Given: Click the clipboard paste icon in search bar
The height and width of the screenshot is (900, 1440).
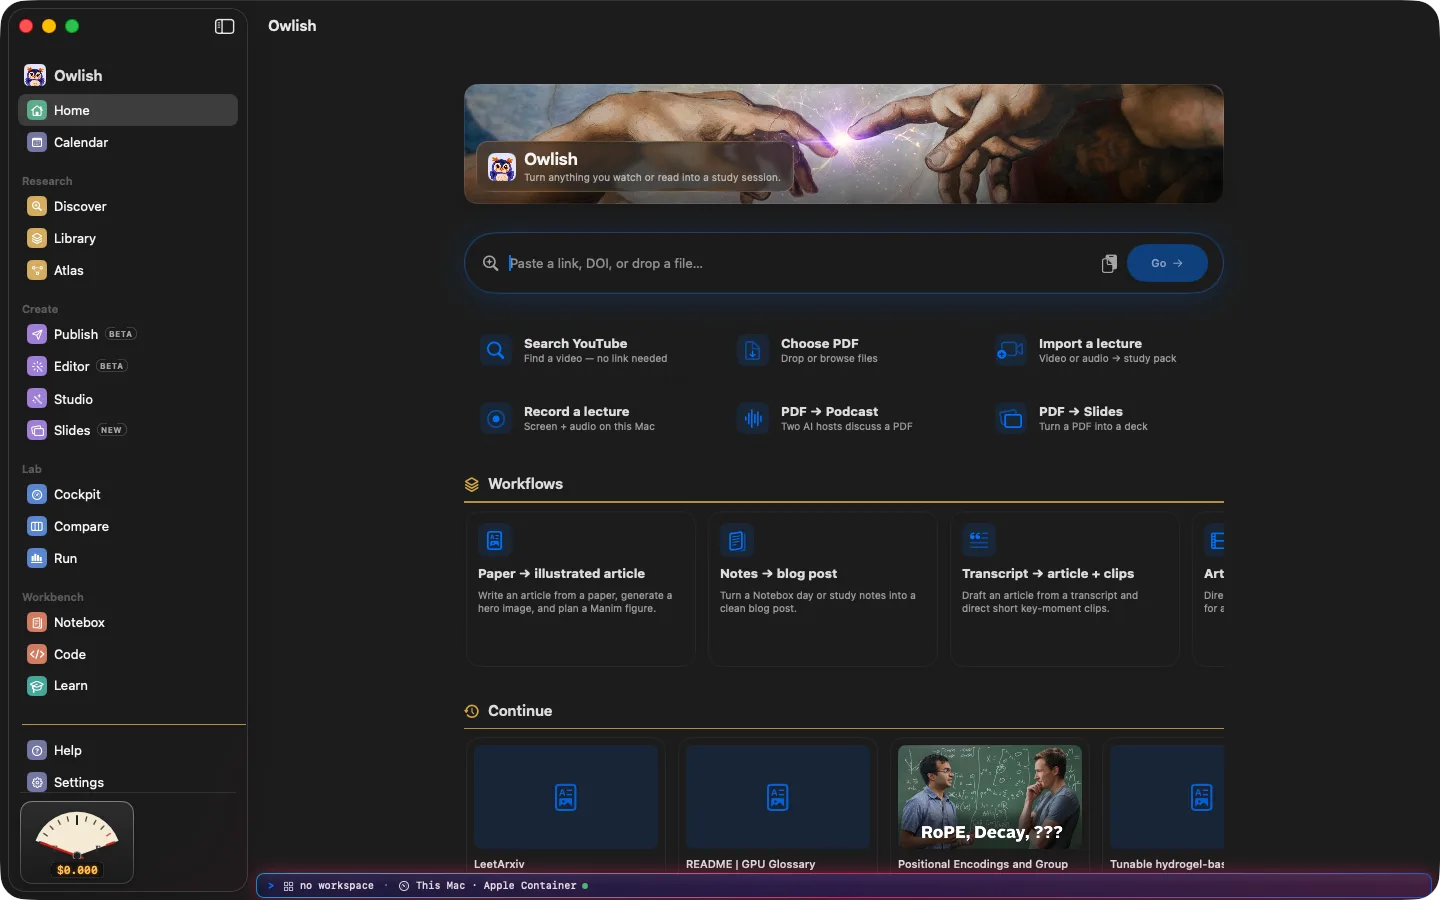Looking at the screenshot, I should [x=1109, y=263].
